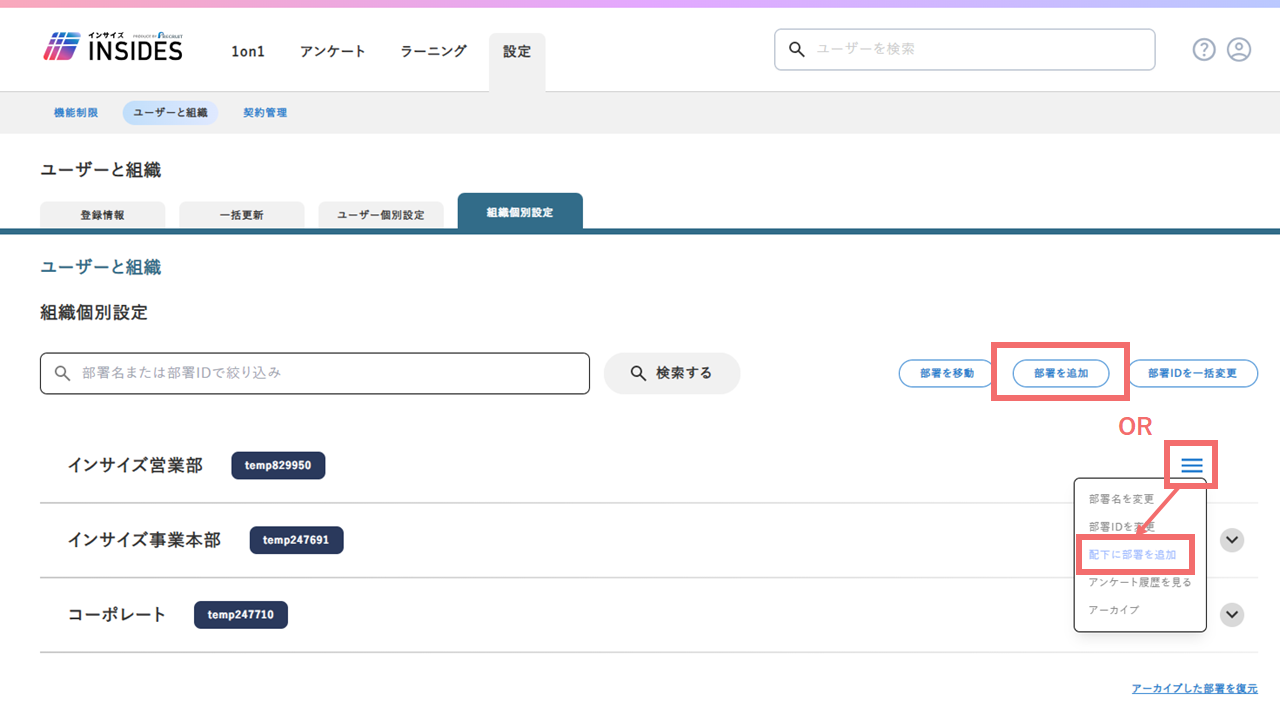Screen dimensions: 1281x720
Task: Select the 設定 top menu
Action: click(x=517, y=54)
